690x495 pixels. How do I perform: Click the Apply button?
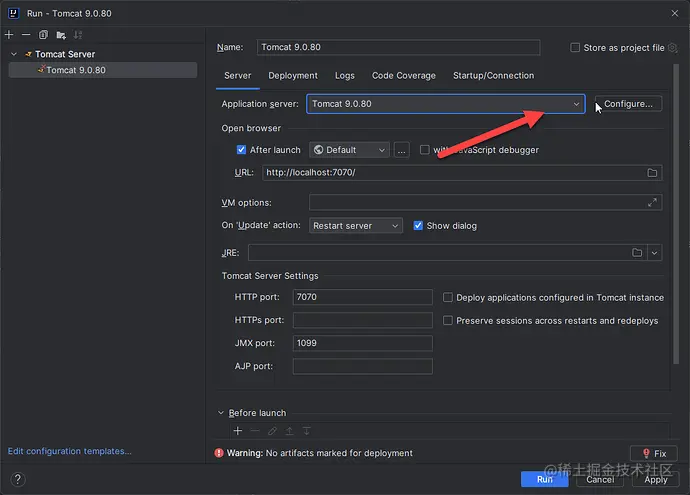[x=656, y=479]
